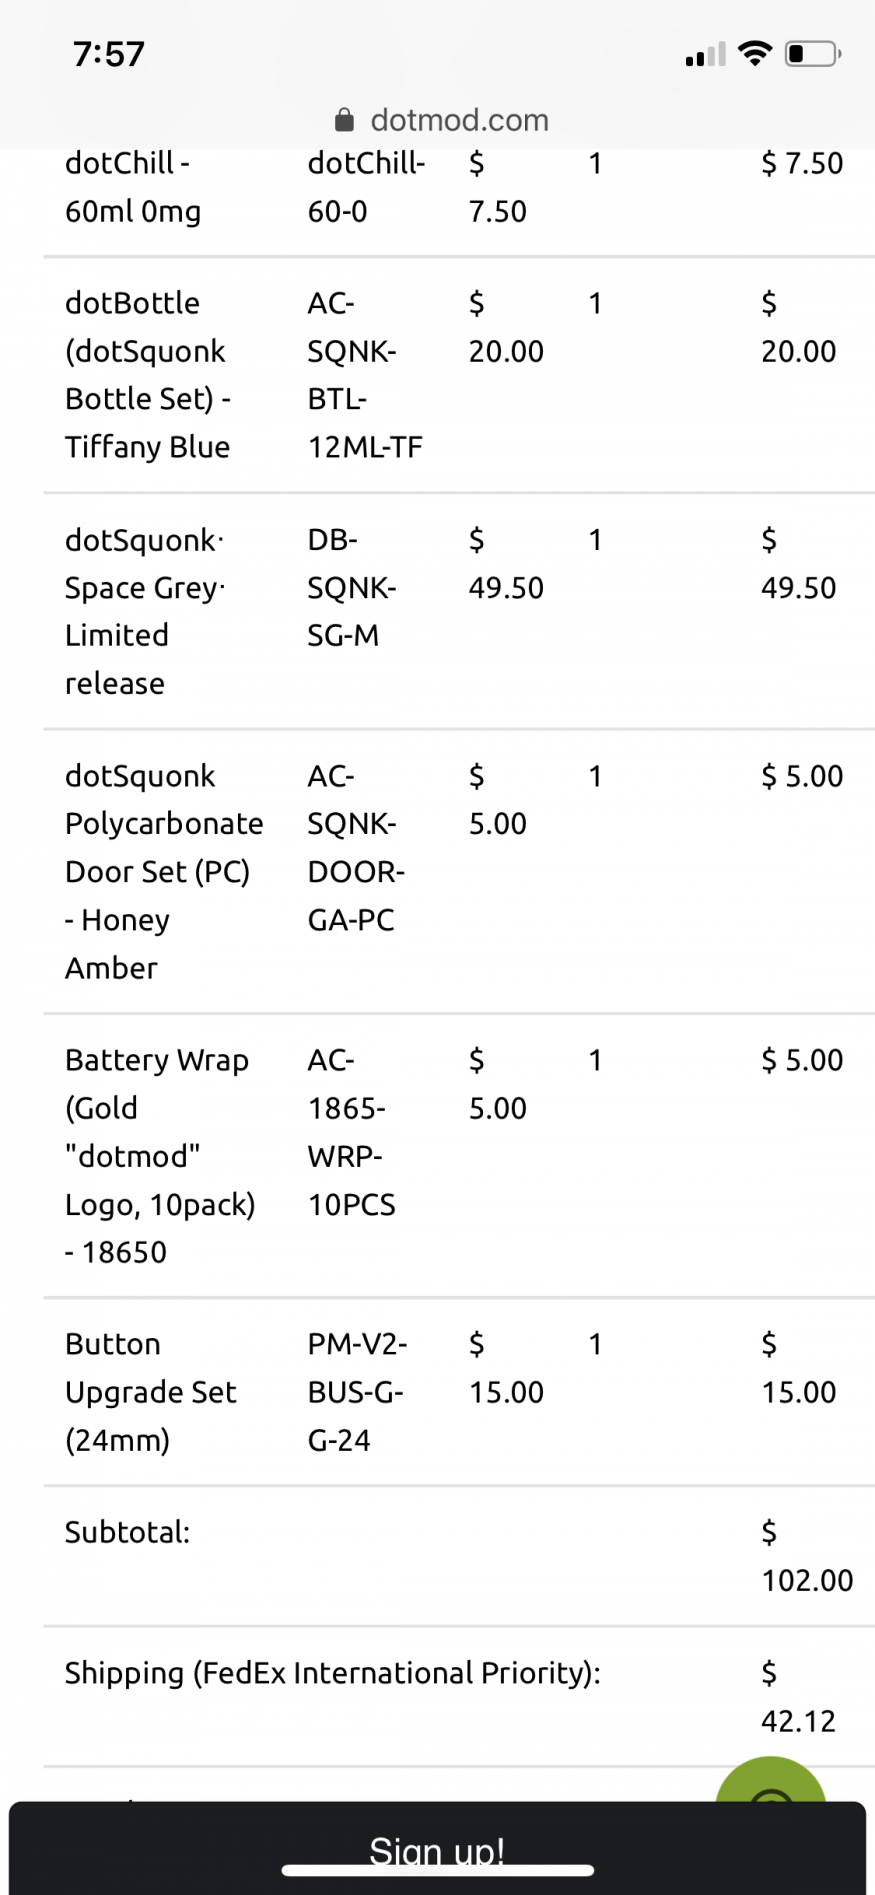Screen dimensions: 875x1895
Task: Tap the Subtotal label
Action: tap(127, 1532)
